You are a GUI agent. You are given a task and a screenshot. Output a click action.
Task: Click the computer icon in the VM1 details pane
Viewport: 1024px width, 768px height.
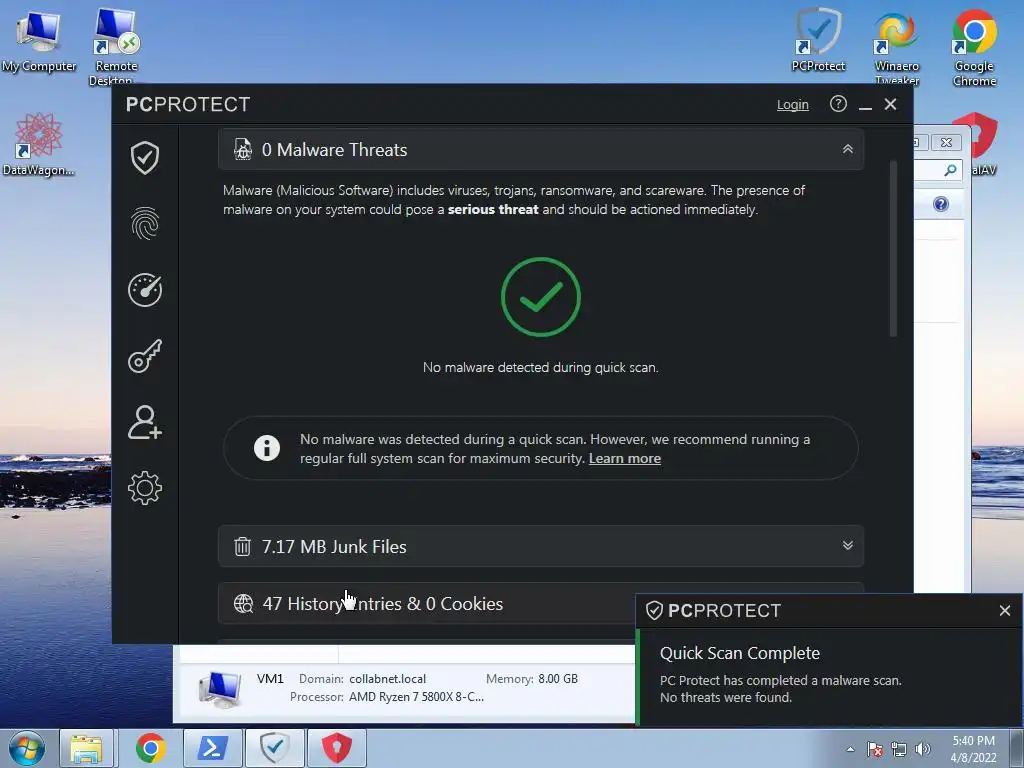[x=220, y=690]
